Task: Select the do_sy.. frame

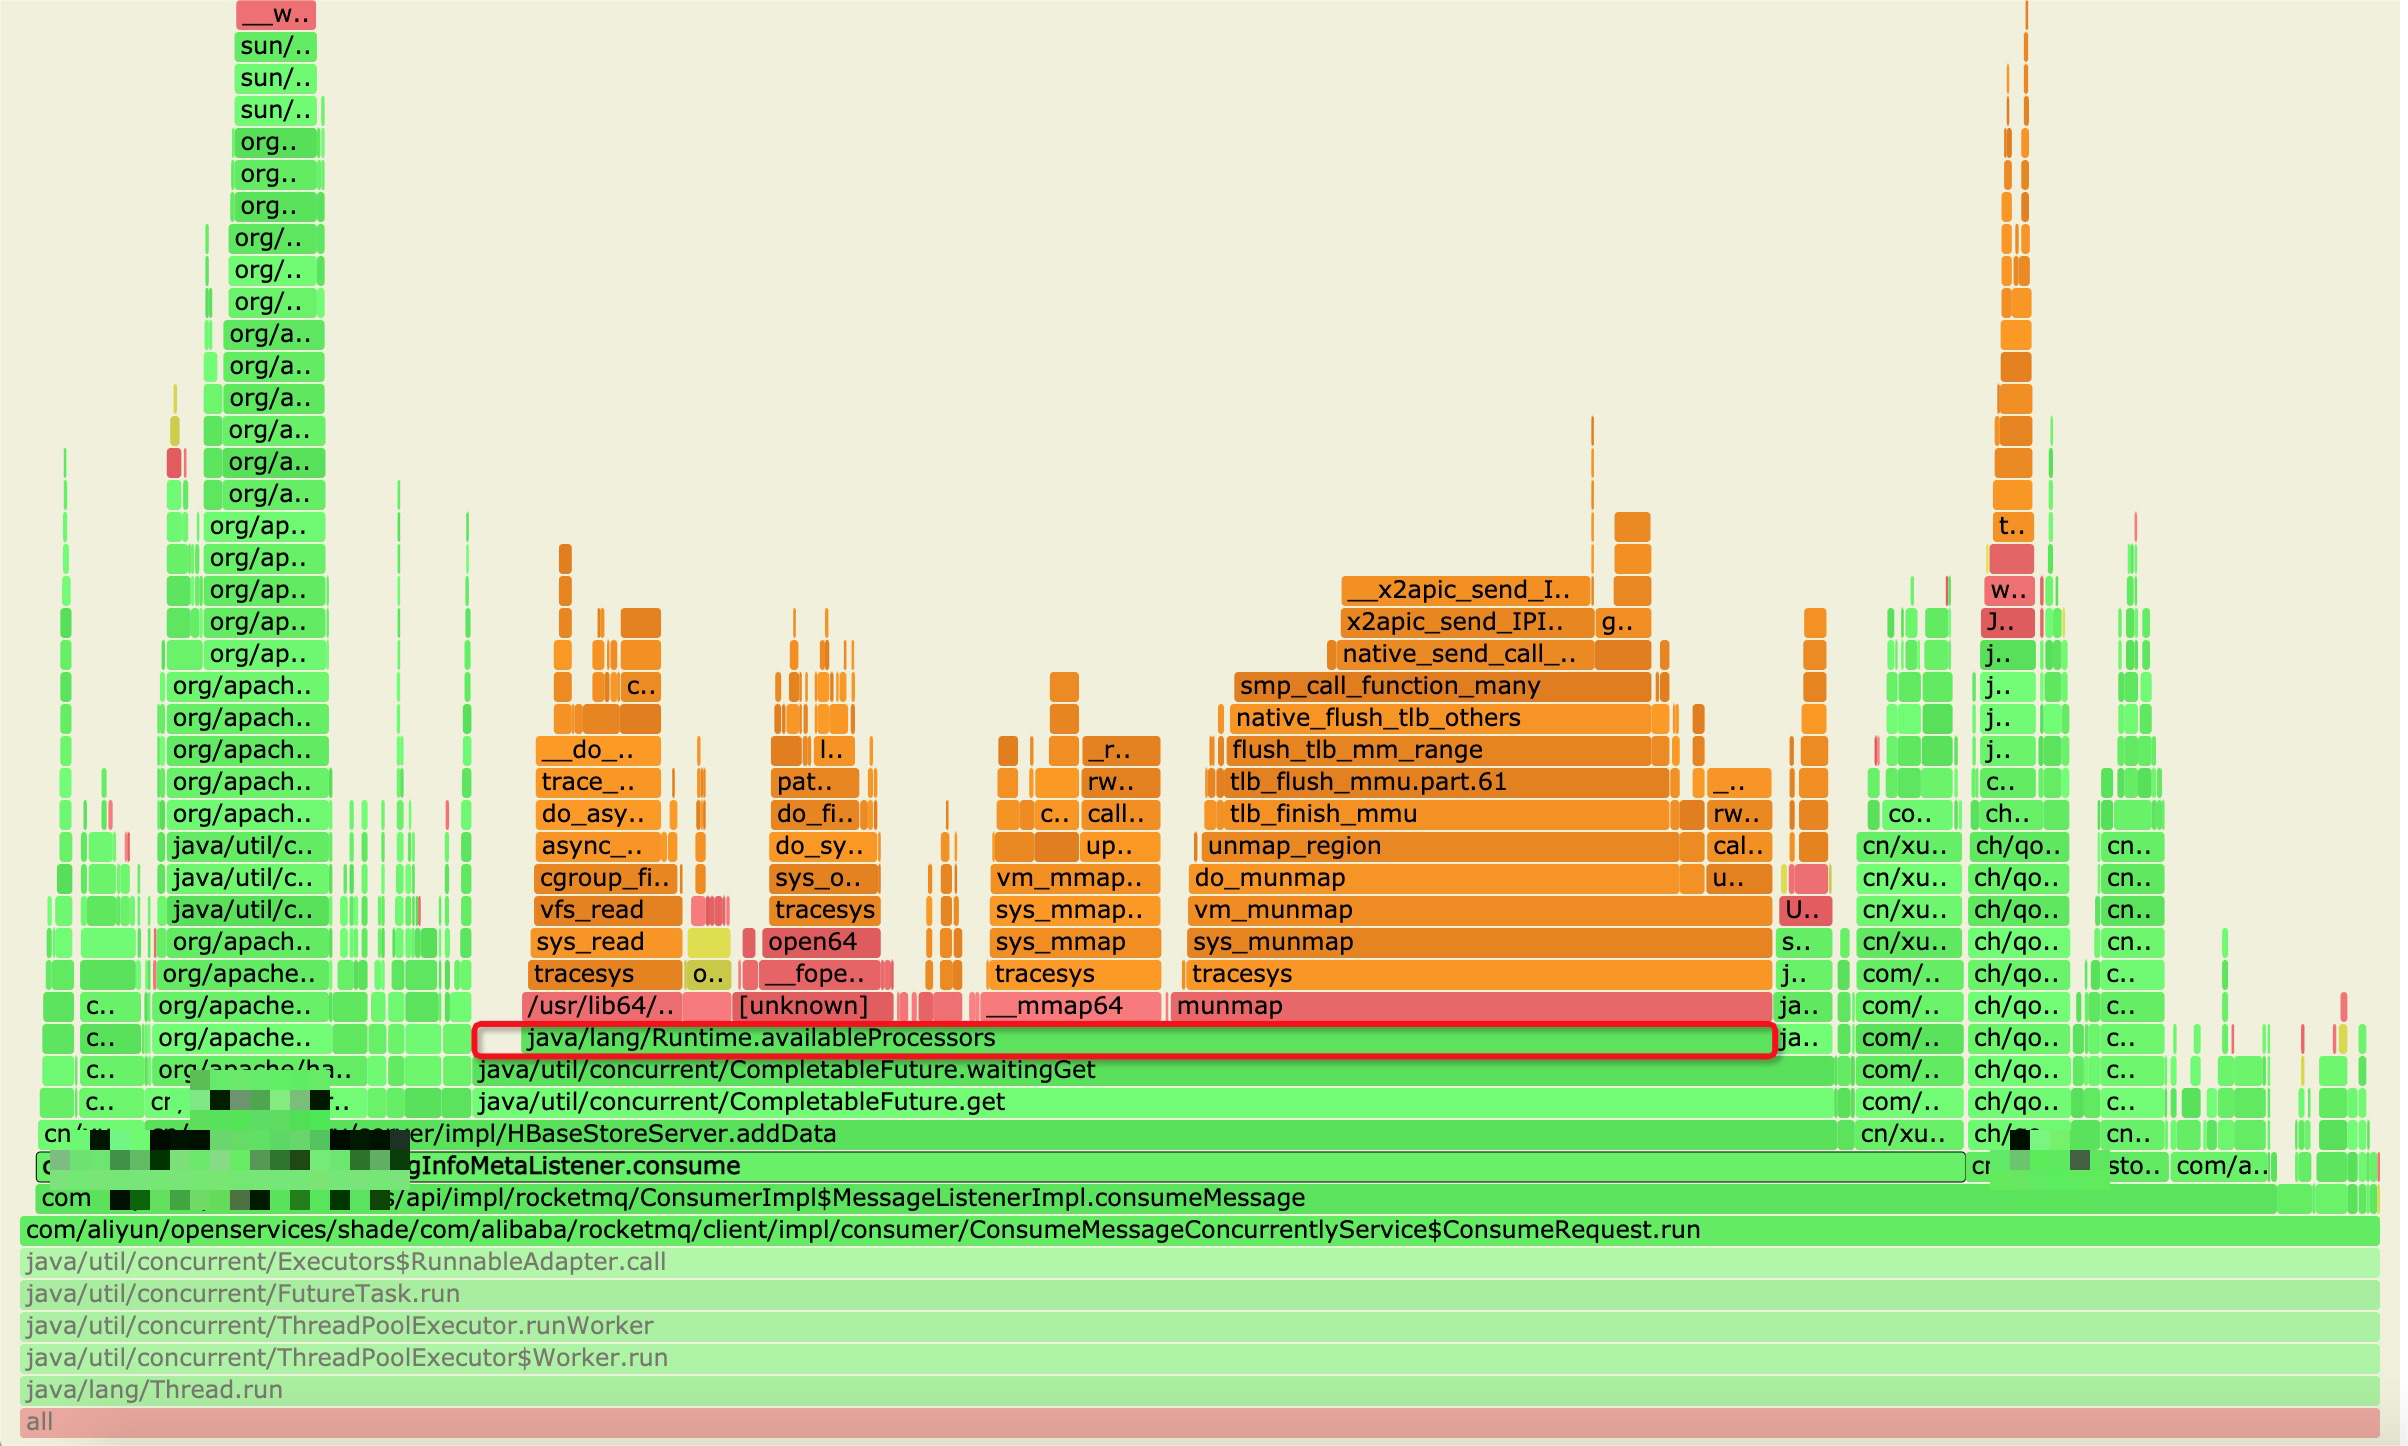Action: [x=824, y=846]
